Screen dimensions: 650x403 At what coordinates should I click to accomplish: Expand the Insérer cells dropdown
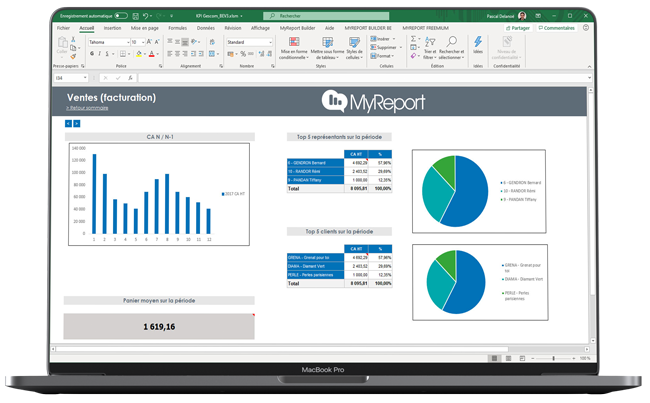point(394,39)
